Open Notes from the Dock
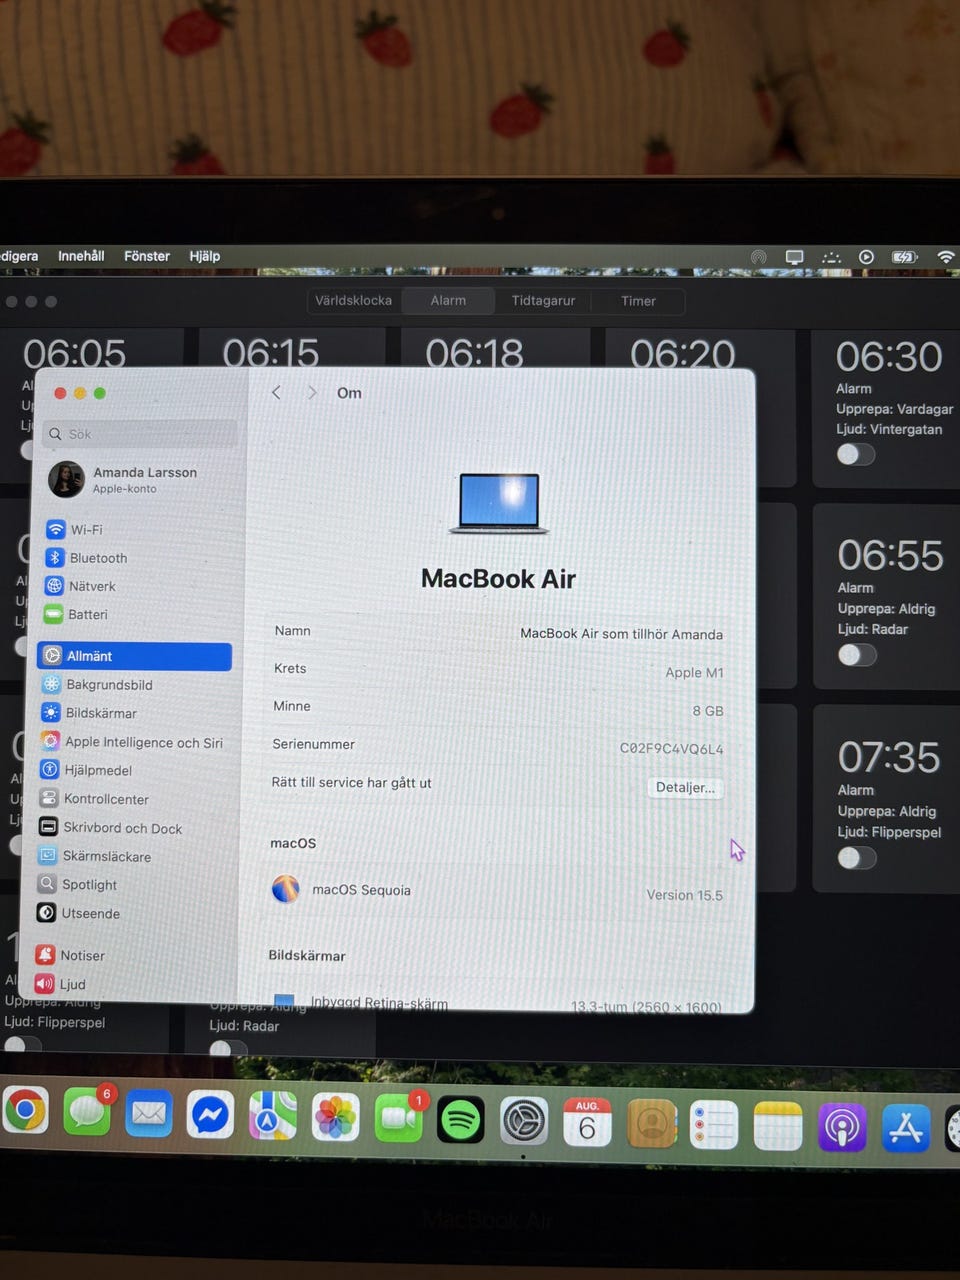Screen dimensions: 960x1280 point(778,1127)
